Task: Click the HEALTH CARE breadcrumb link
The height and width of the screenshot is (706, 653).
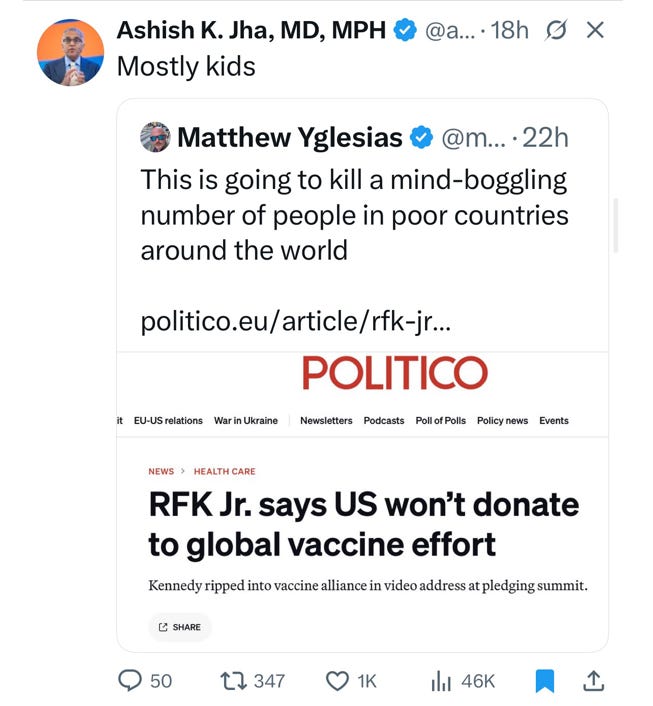Action: click(224, 471)
